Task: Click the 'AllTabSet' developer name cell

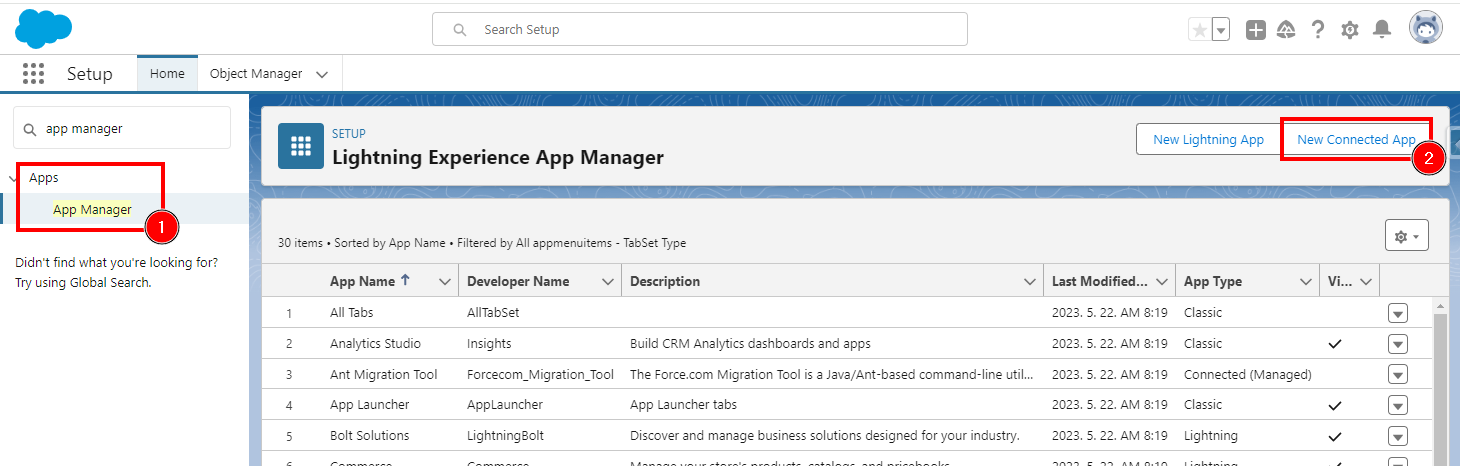Action: coord(493,312)
